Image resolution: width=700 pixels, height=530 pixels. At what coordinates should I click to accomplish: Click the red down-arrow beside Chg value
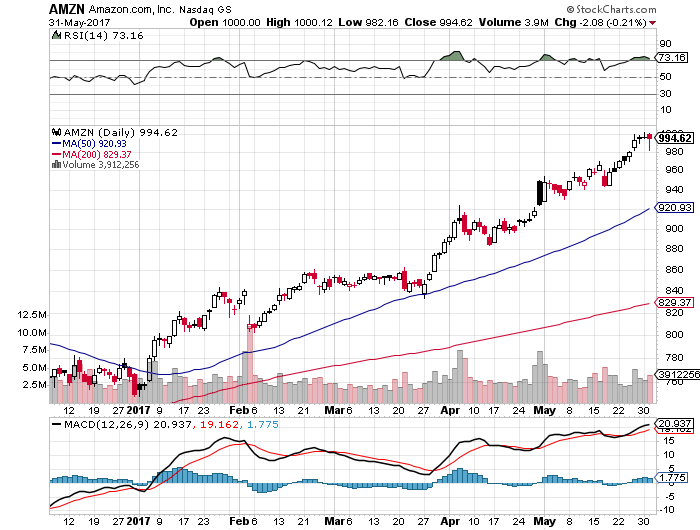point(653,22)
